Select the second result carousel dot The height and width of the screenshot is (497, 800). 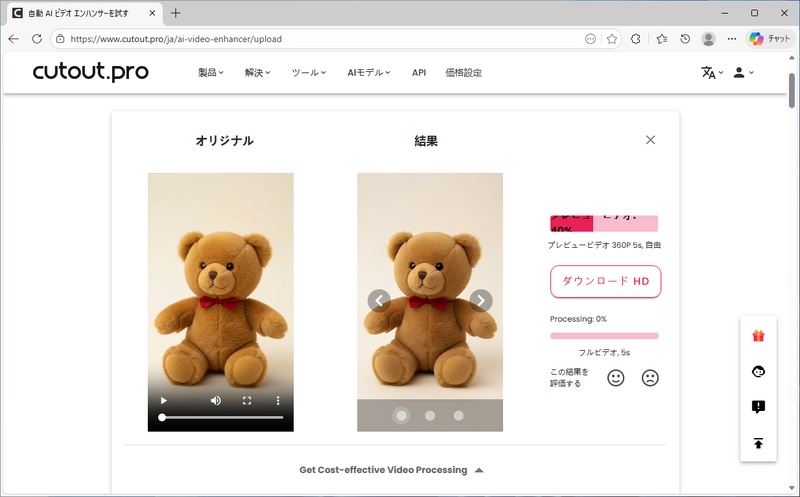coord(430,416)
